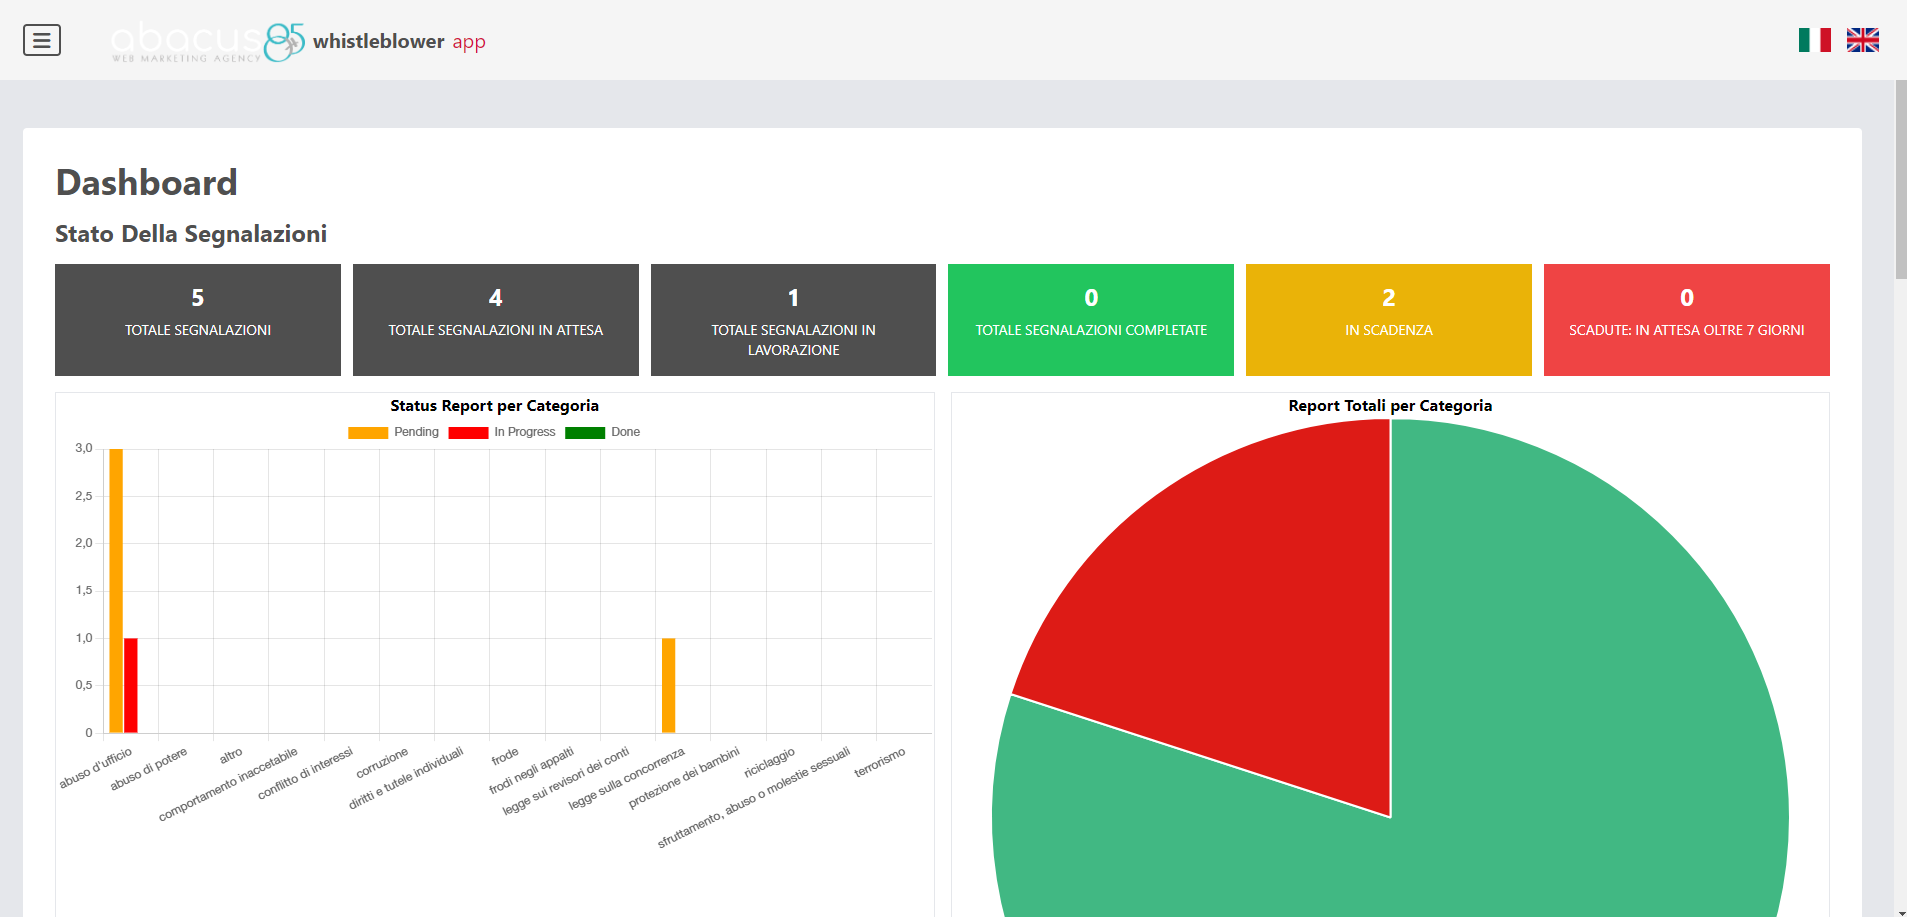
Task: Click the whistleblower app title link
Action: tap(399, 41)
